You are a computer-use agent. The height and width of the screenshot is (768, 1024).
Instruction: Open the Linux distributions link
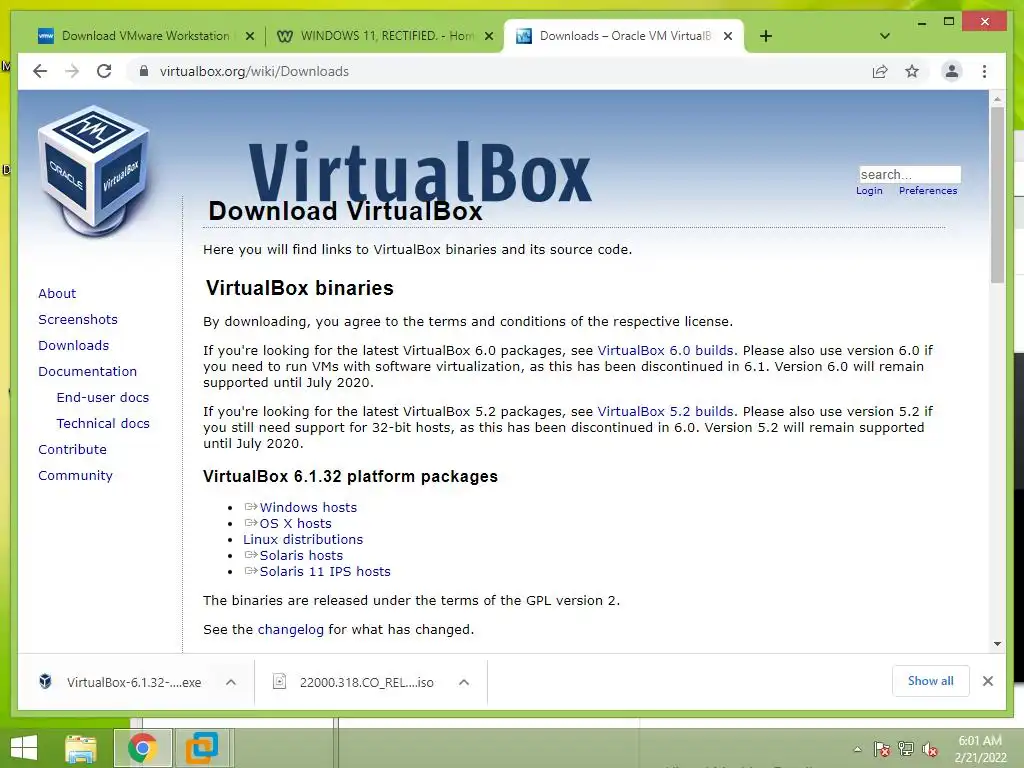(303, 539)
